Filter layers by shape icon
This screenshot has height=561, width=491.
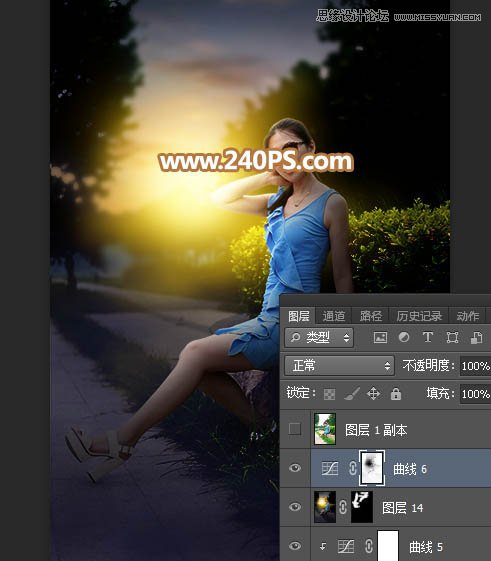452,337
